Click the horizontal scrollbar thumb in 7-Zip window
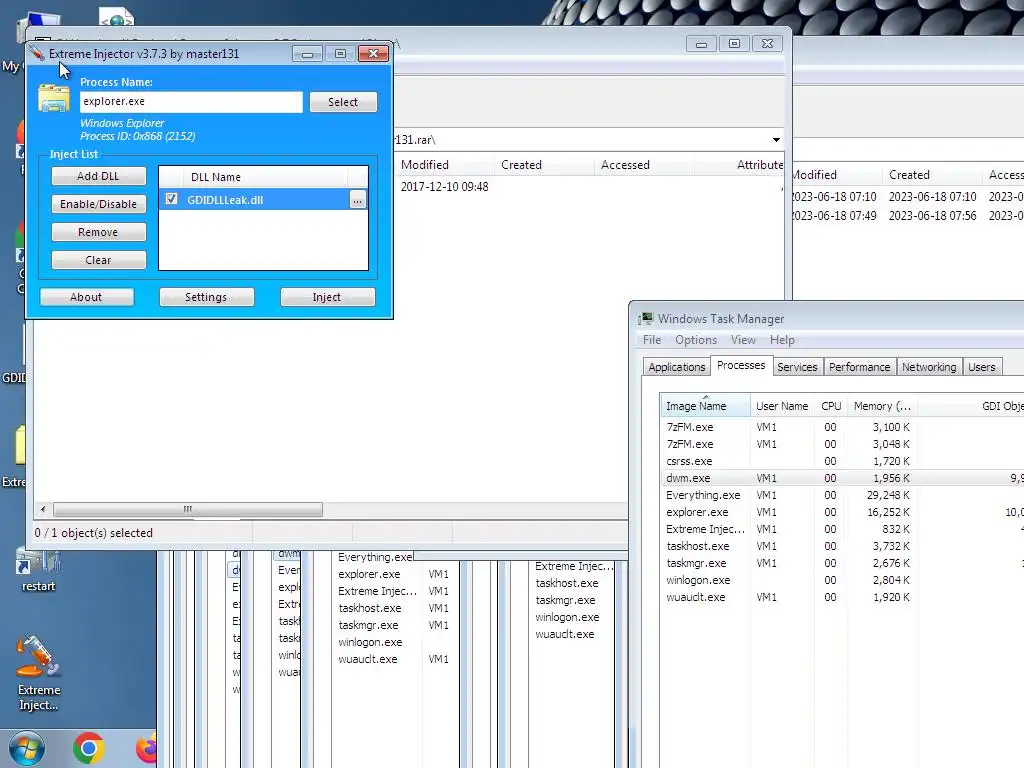The image size is (1024, 768). (x=187, y=509)
